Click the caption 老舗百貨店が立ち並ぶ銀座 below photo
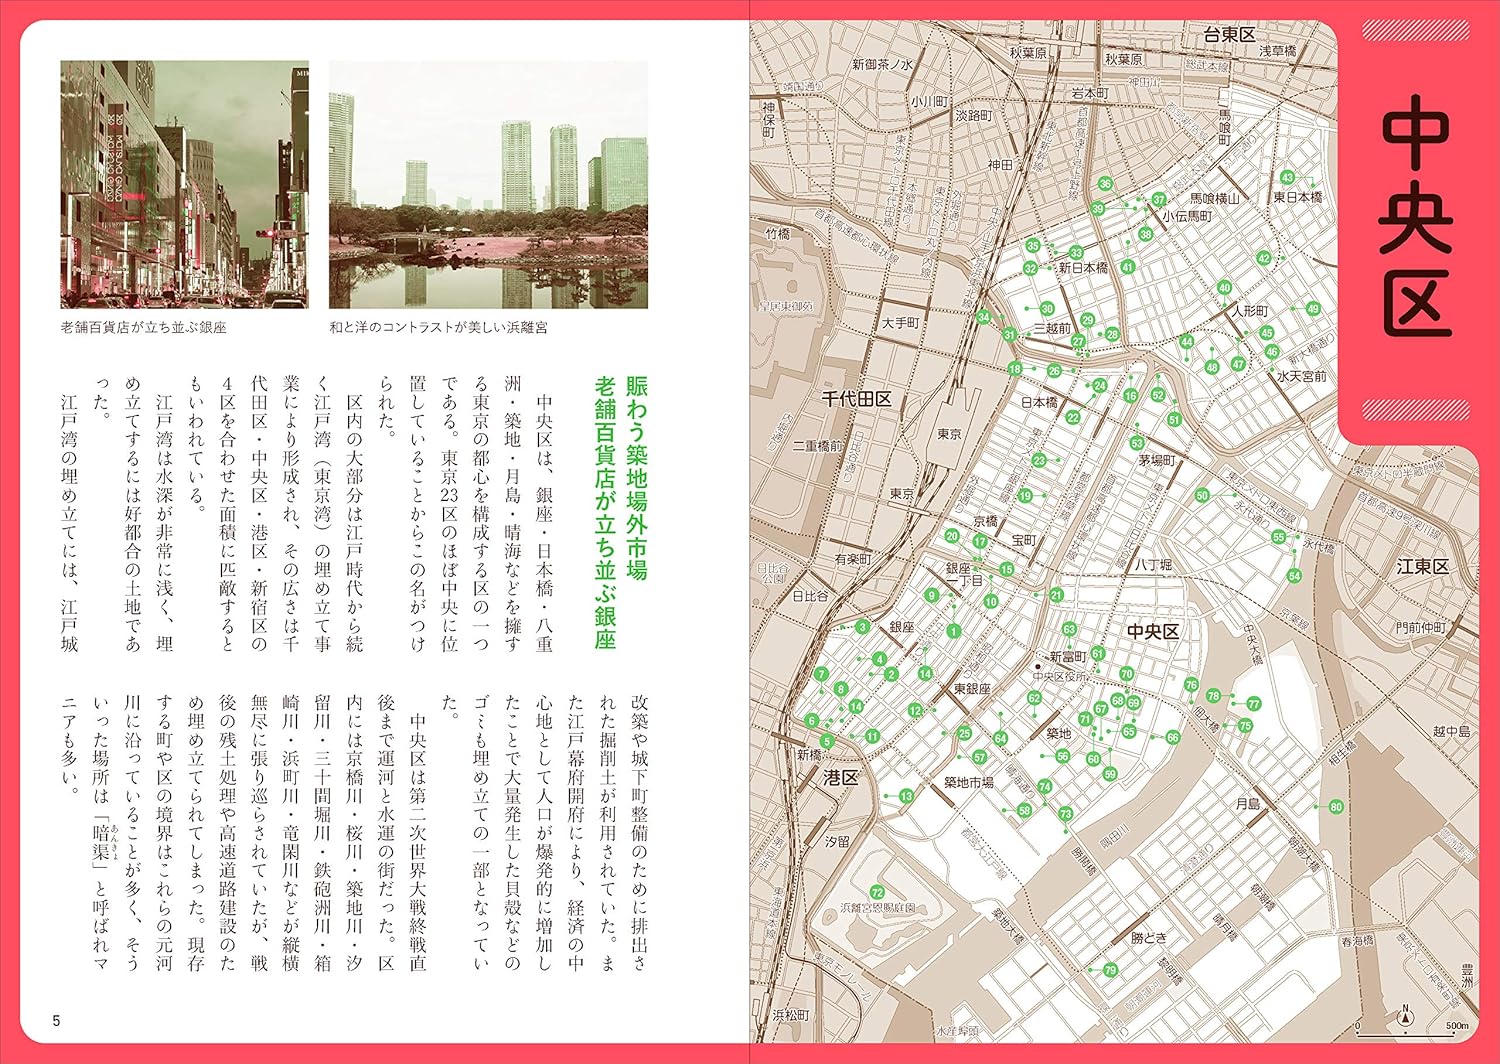 coord(144,327)
